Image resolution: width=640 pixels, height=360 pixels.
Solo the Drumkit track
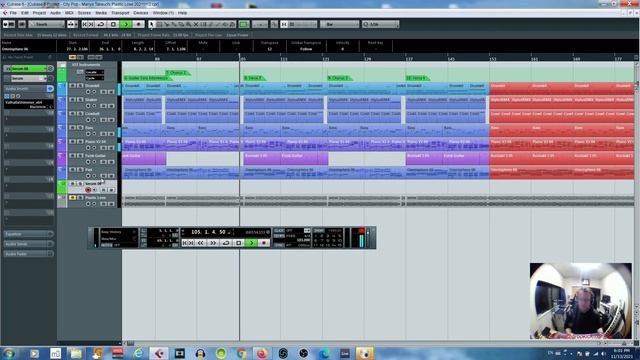(x=80, y=86)
